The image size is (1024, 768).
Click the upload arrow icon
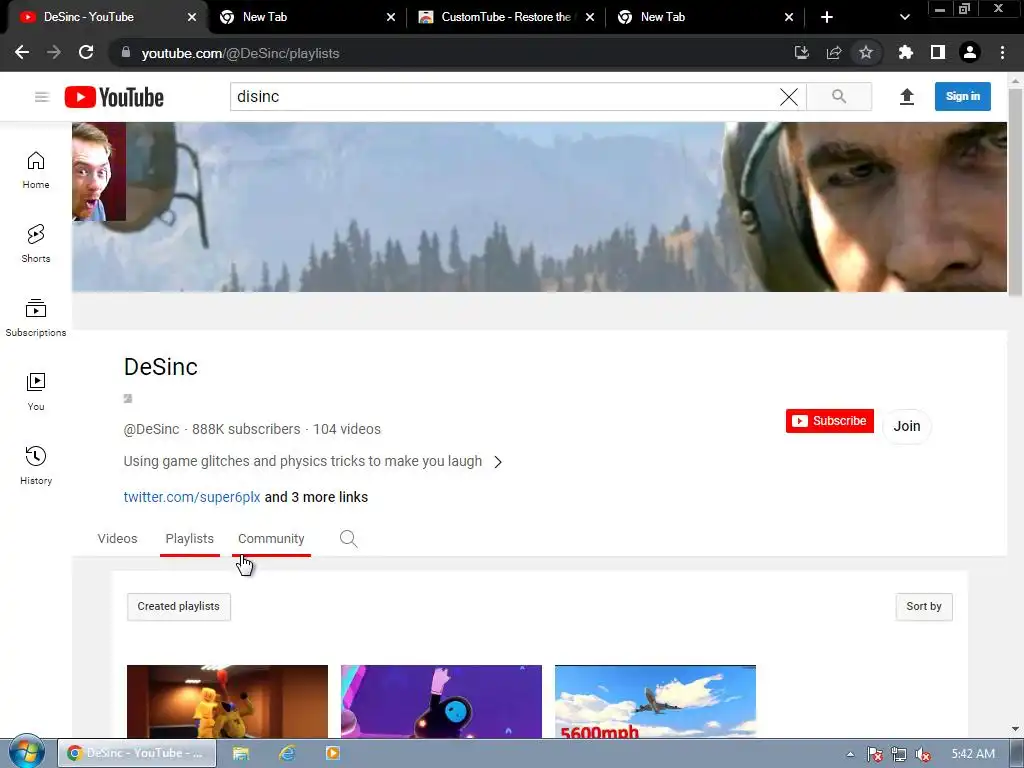click(906, 97)
